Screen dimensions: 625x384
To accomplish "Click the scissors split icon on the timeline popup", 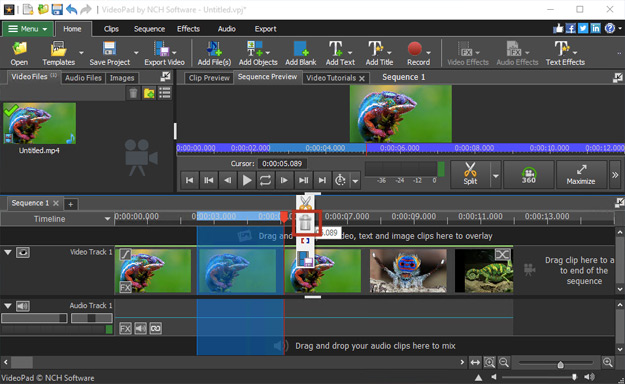I will tap(305, 203).
